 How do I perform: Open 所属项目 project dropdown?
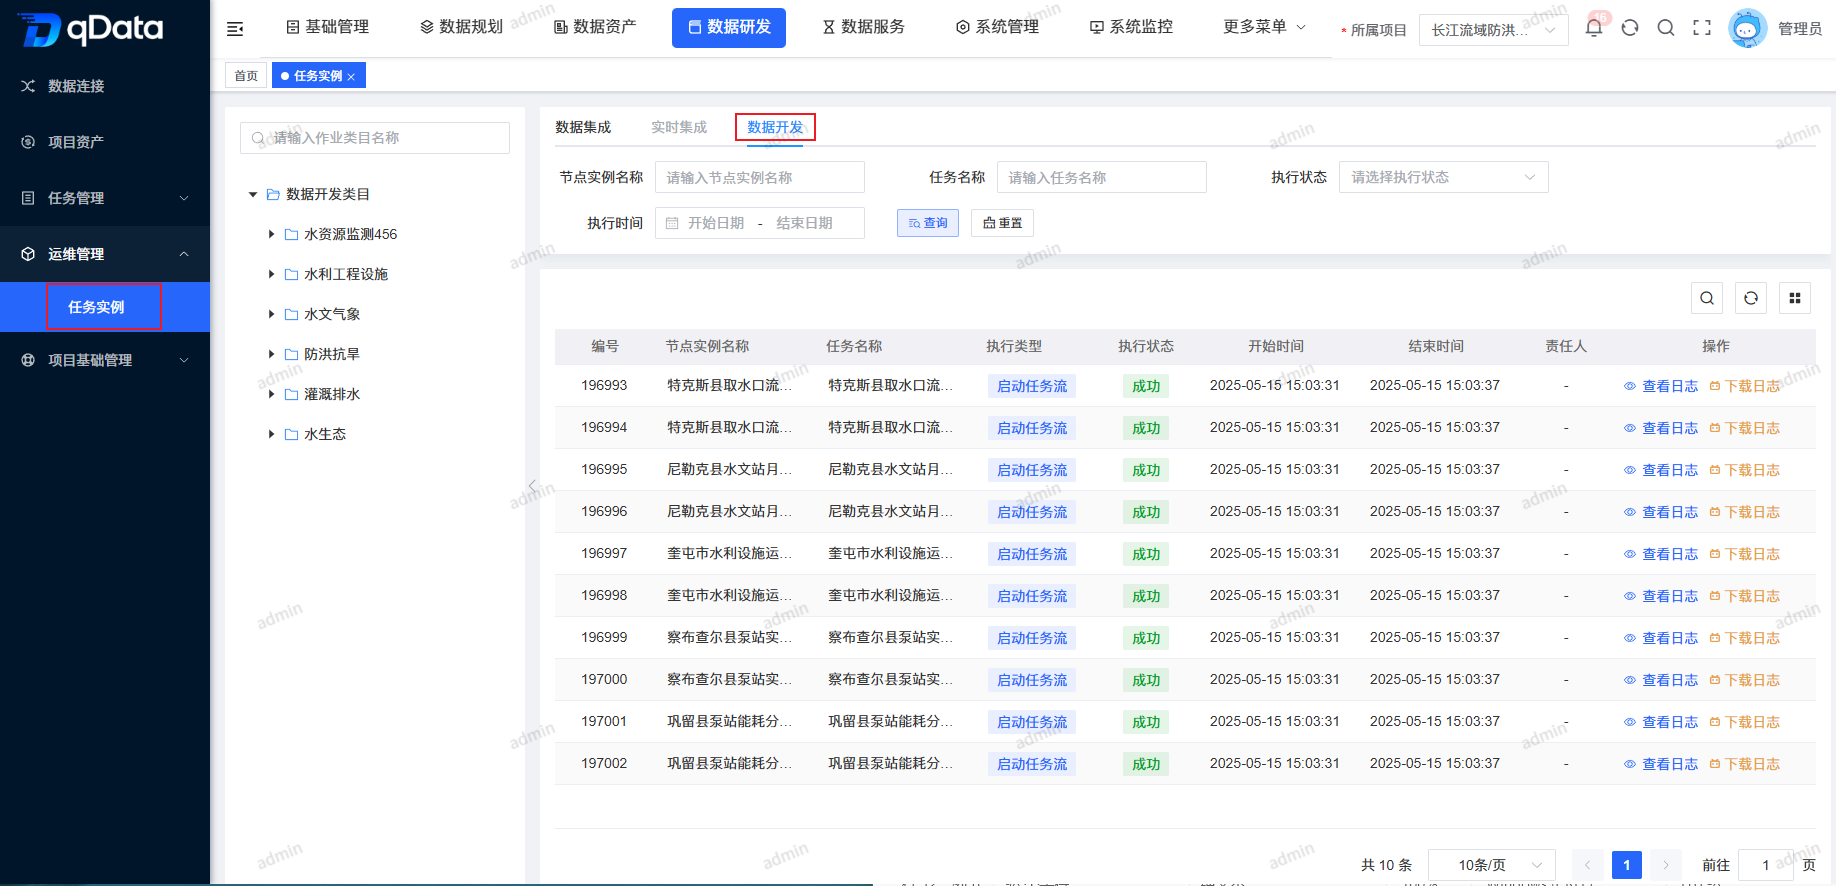coord(1493,30)
